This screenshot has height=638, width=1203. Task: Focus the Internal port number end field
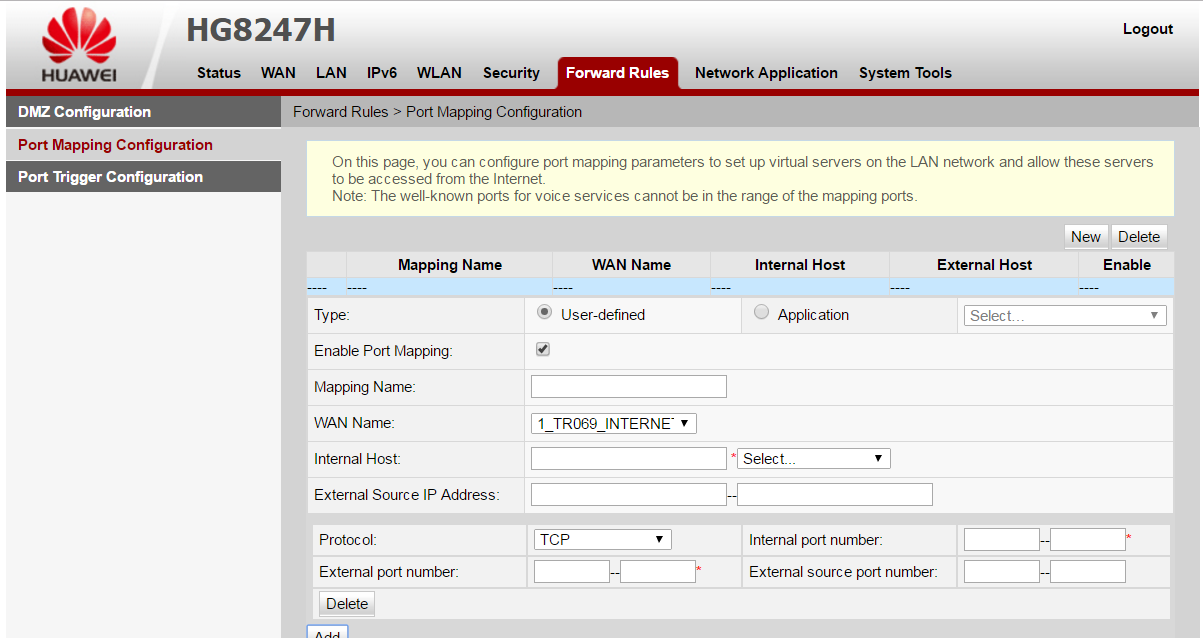click(1088, 540)
